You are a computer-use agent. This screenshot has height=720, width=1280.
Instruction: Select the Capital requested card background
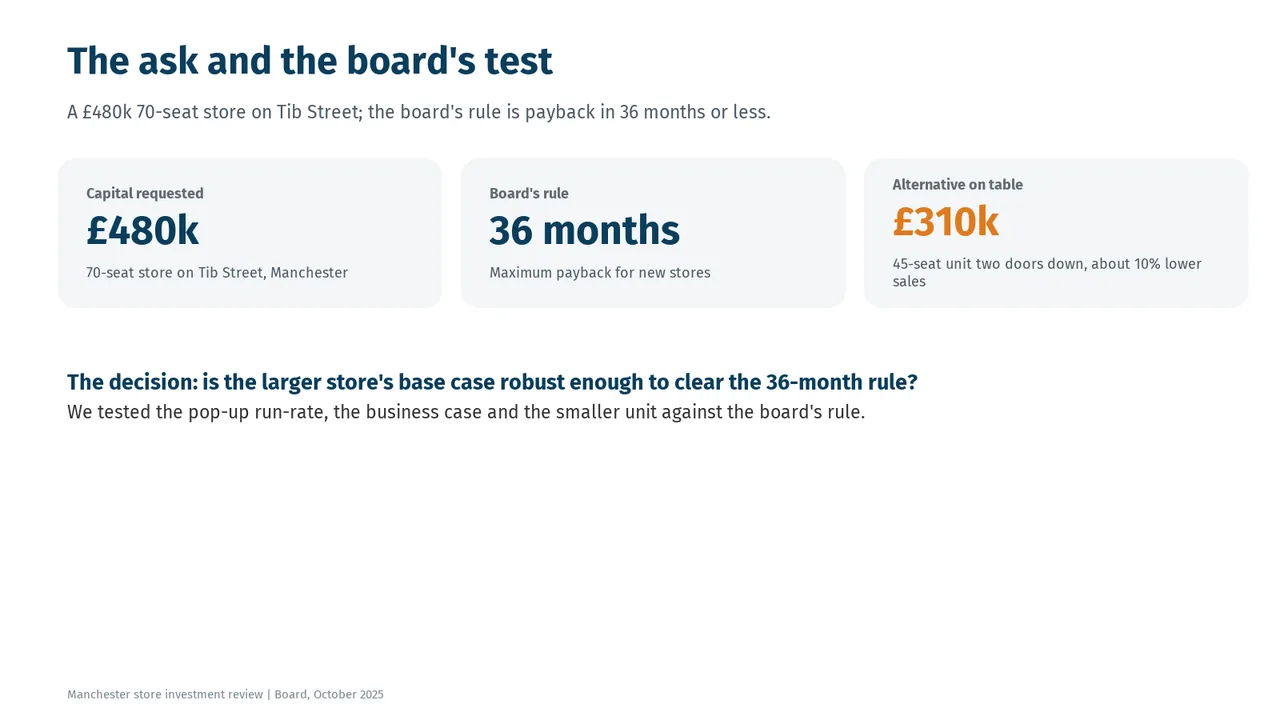[x=250, y=233]
